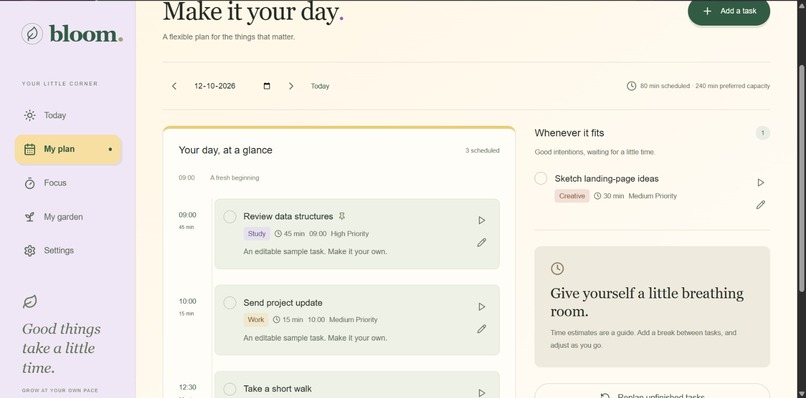The height and width of the screenshot is (398, 806).
Task: Click the Send project update title
Action: coord(283,303)
